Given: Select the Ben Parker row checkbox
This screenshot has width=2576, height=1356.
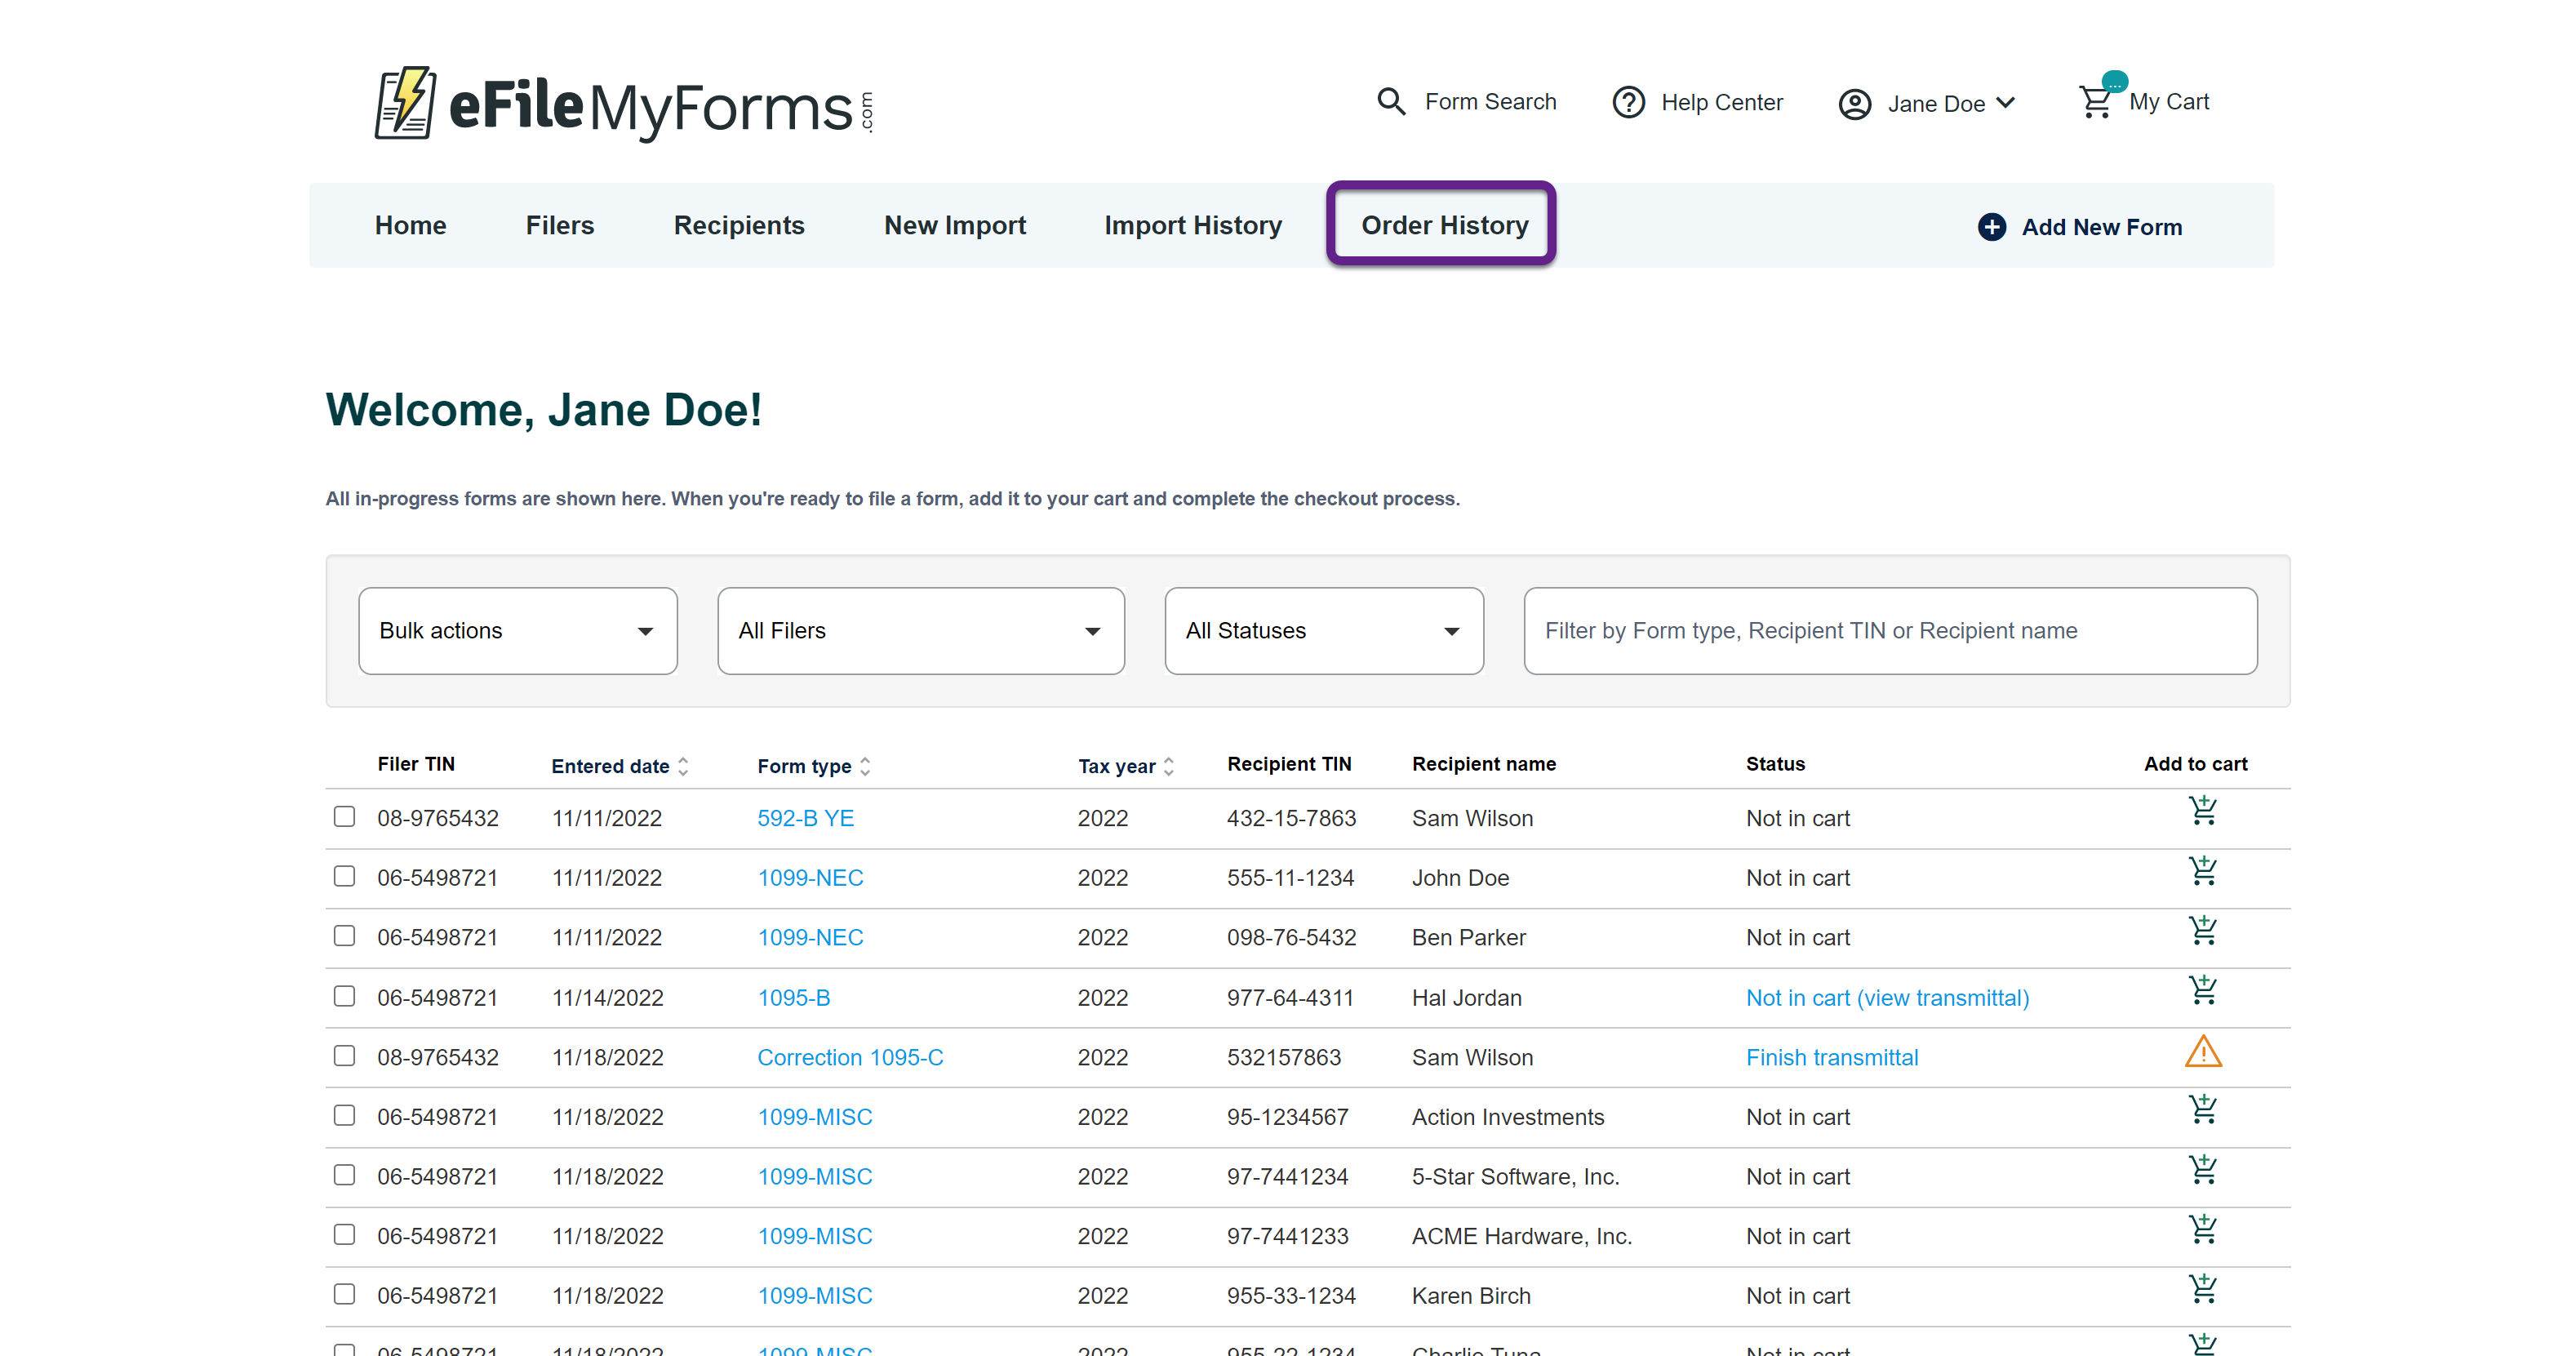Looking at the screenshot, I should [x=344, y=936].
